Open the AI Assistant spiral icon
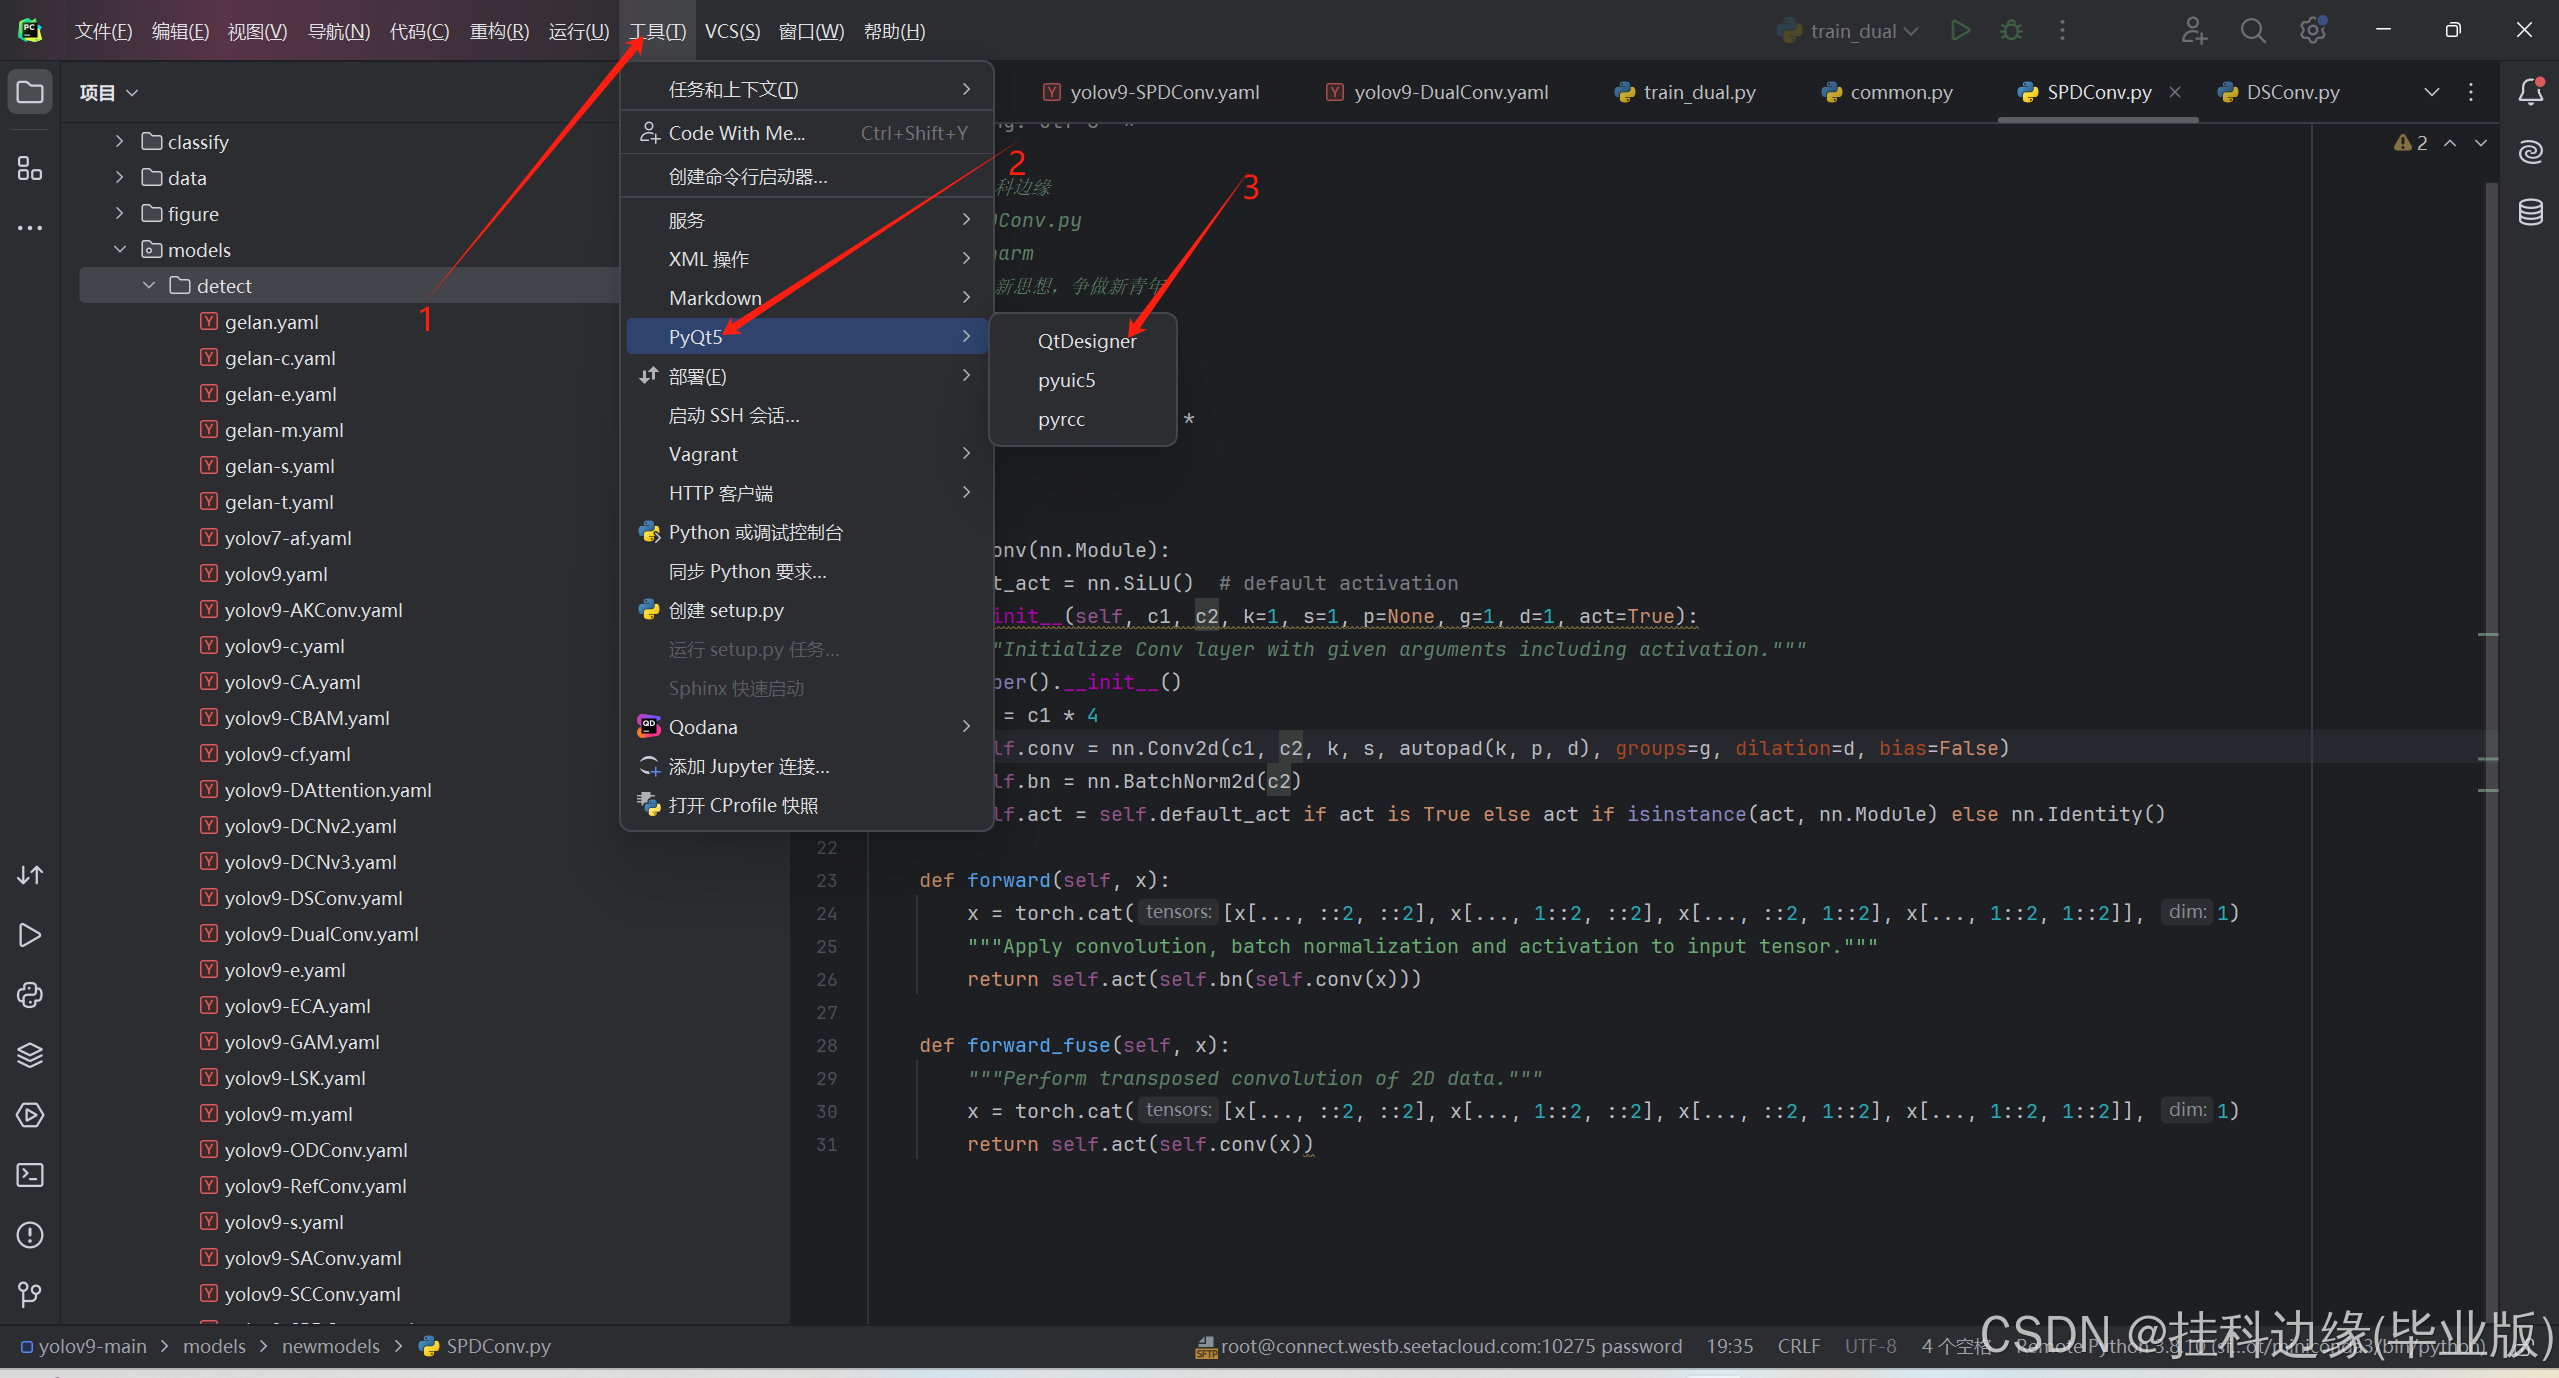 [x=2530, y=152]
